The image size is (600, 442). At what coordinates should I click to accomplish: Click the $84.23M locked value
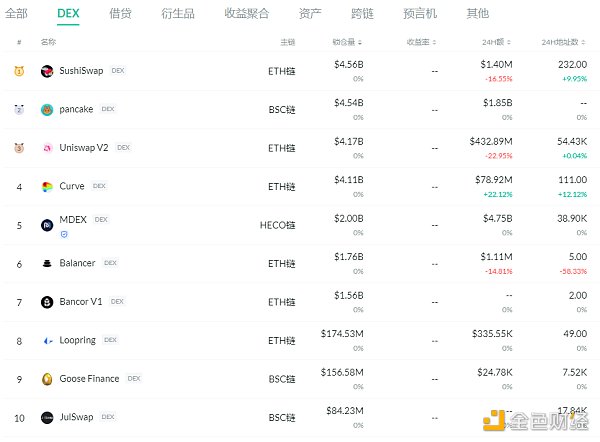click(x=345, y=411)
